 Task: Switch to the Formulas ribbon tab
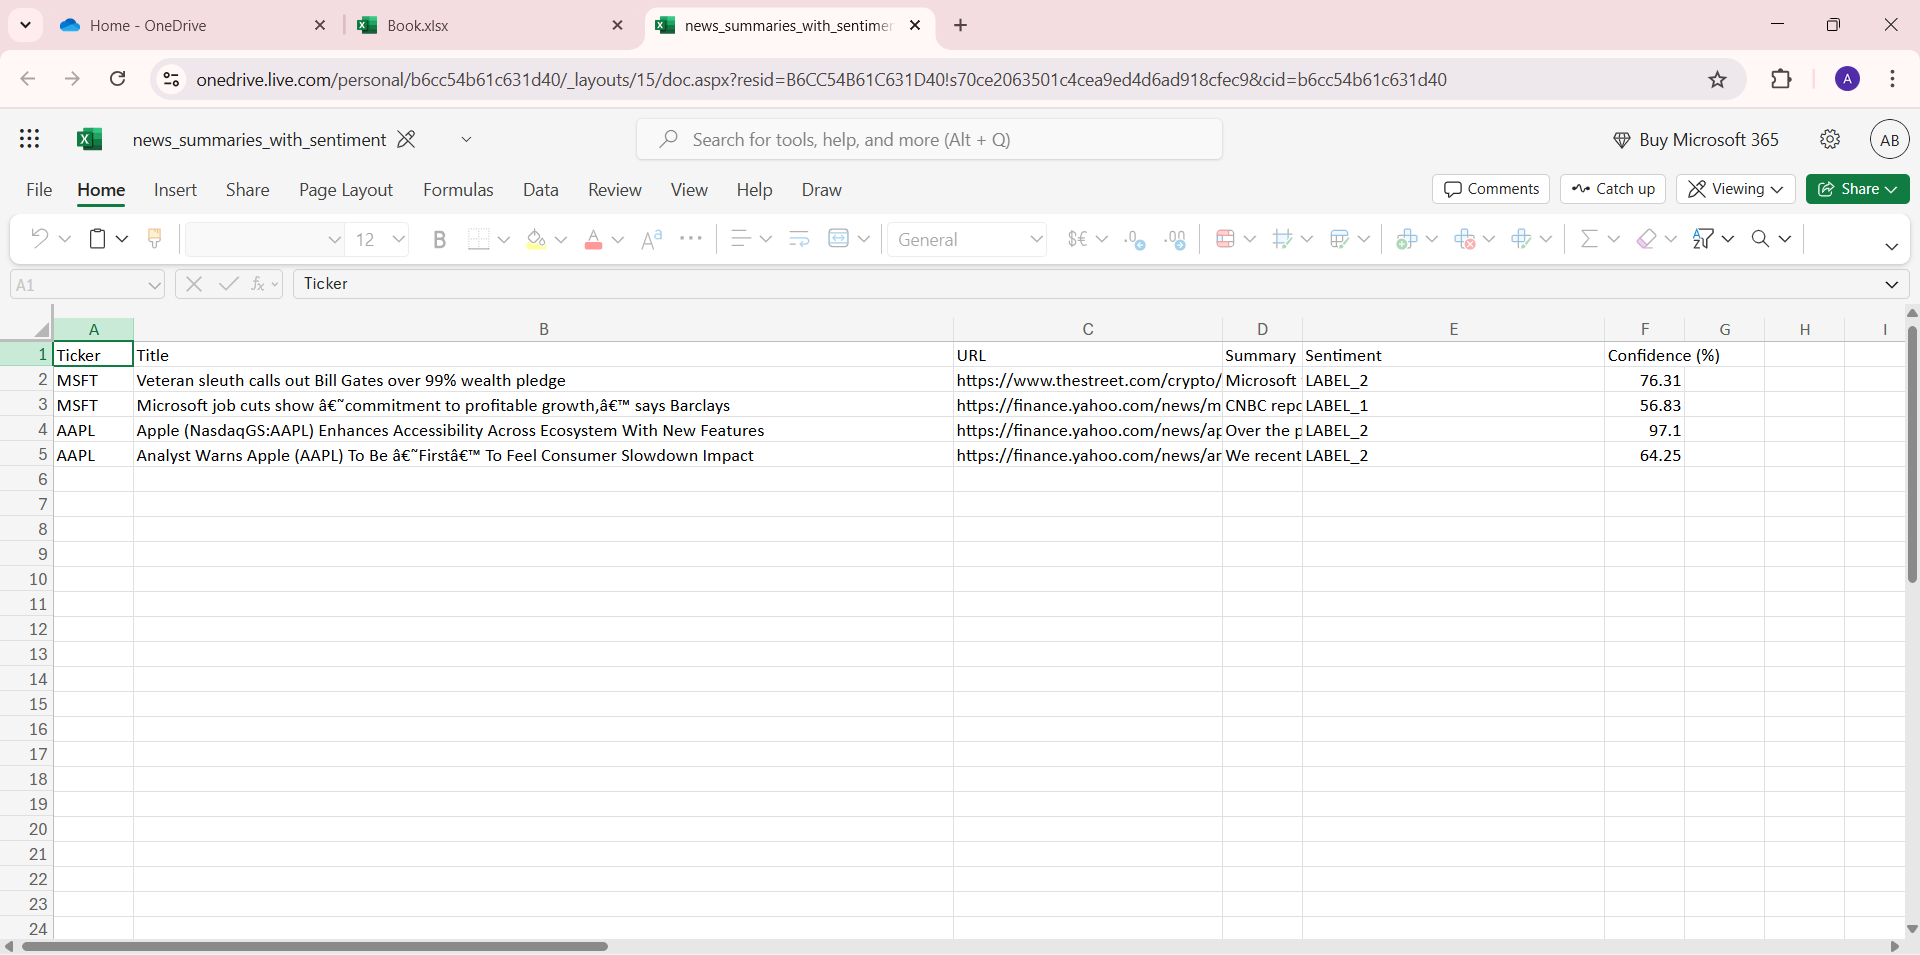point(458,190)
